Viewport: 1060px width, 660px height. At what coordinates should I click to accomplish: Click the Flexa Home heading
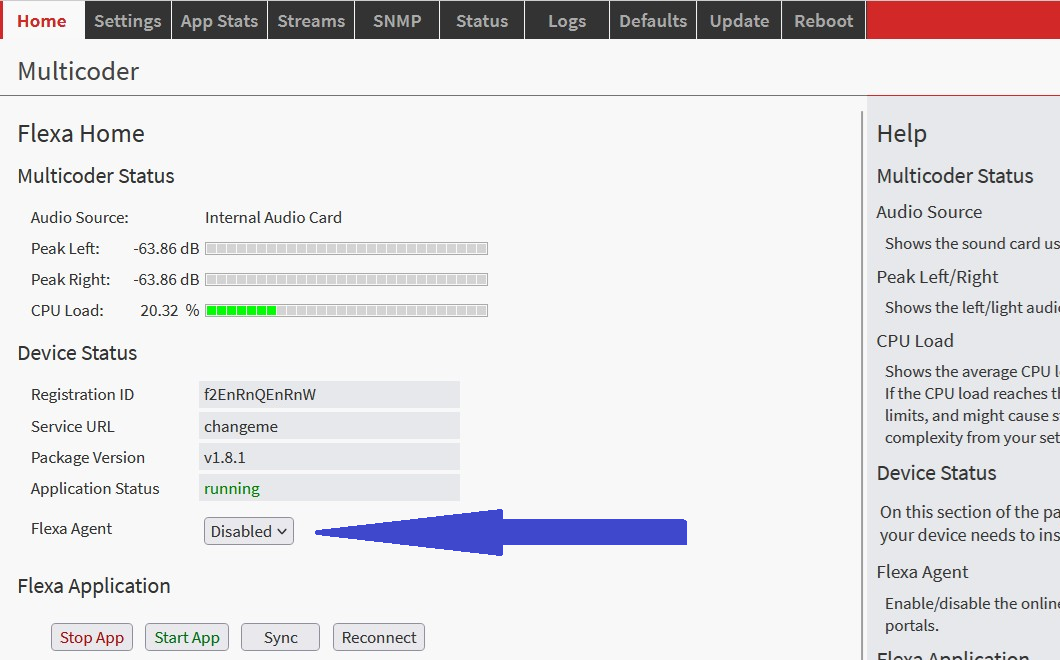click(x=81, y=133)
